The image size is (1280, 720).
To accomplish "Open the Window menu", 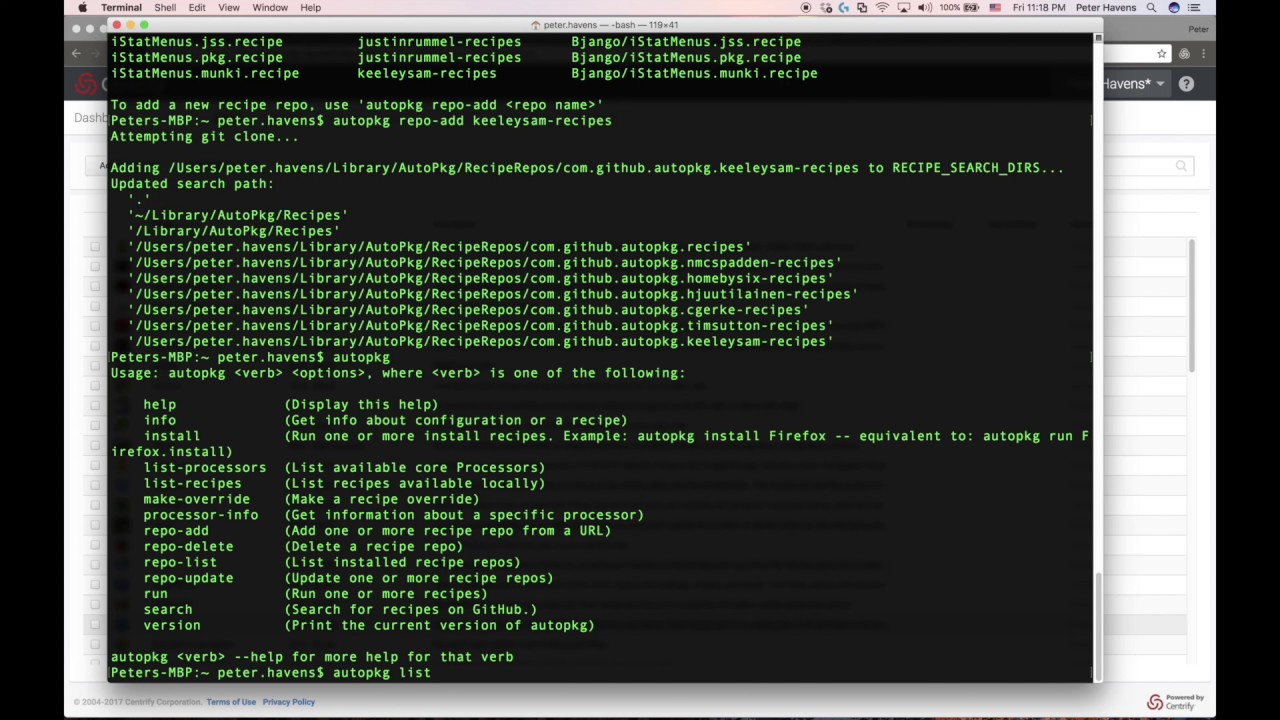I will tap(270, 7).
